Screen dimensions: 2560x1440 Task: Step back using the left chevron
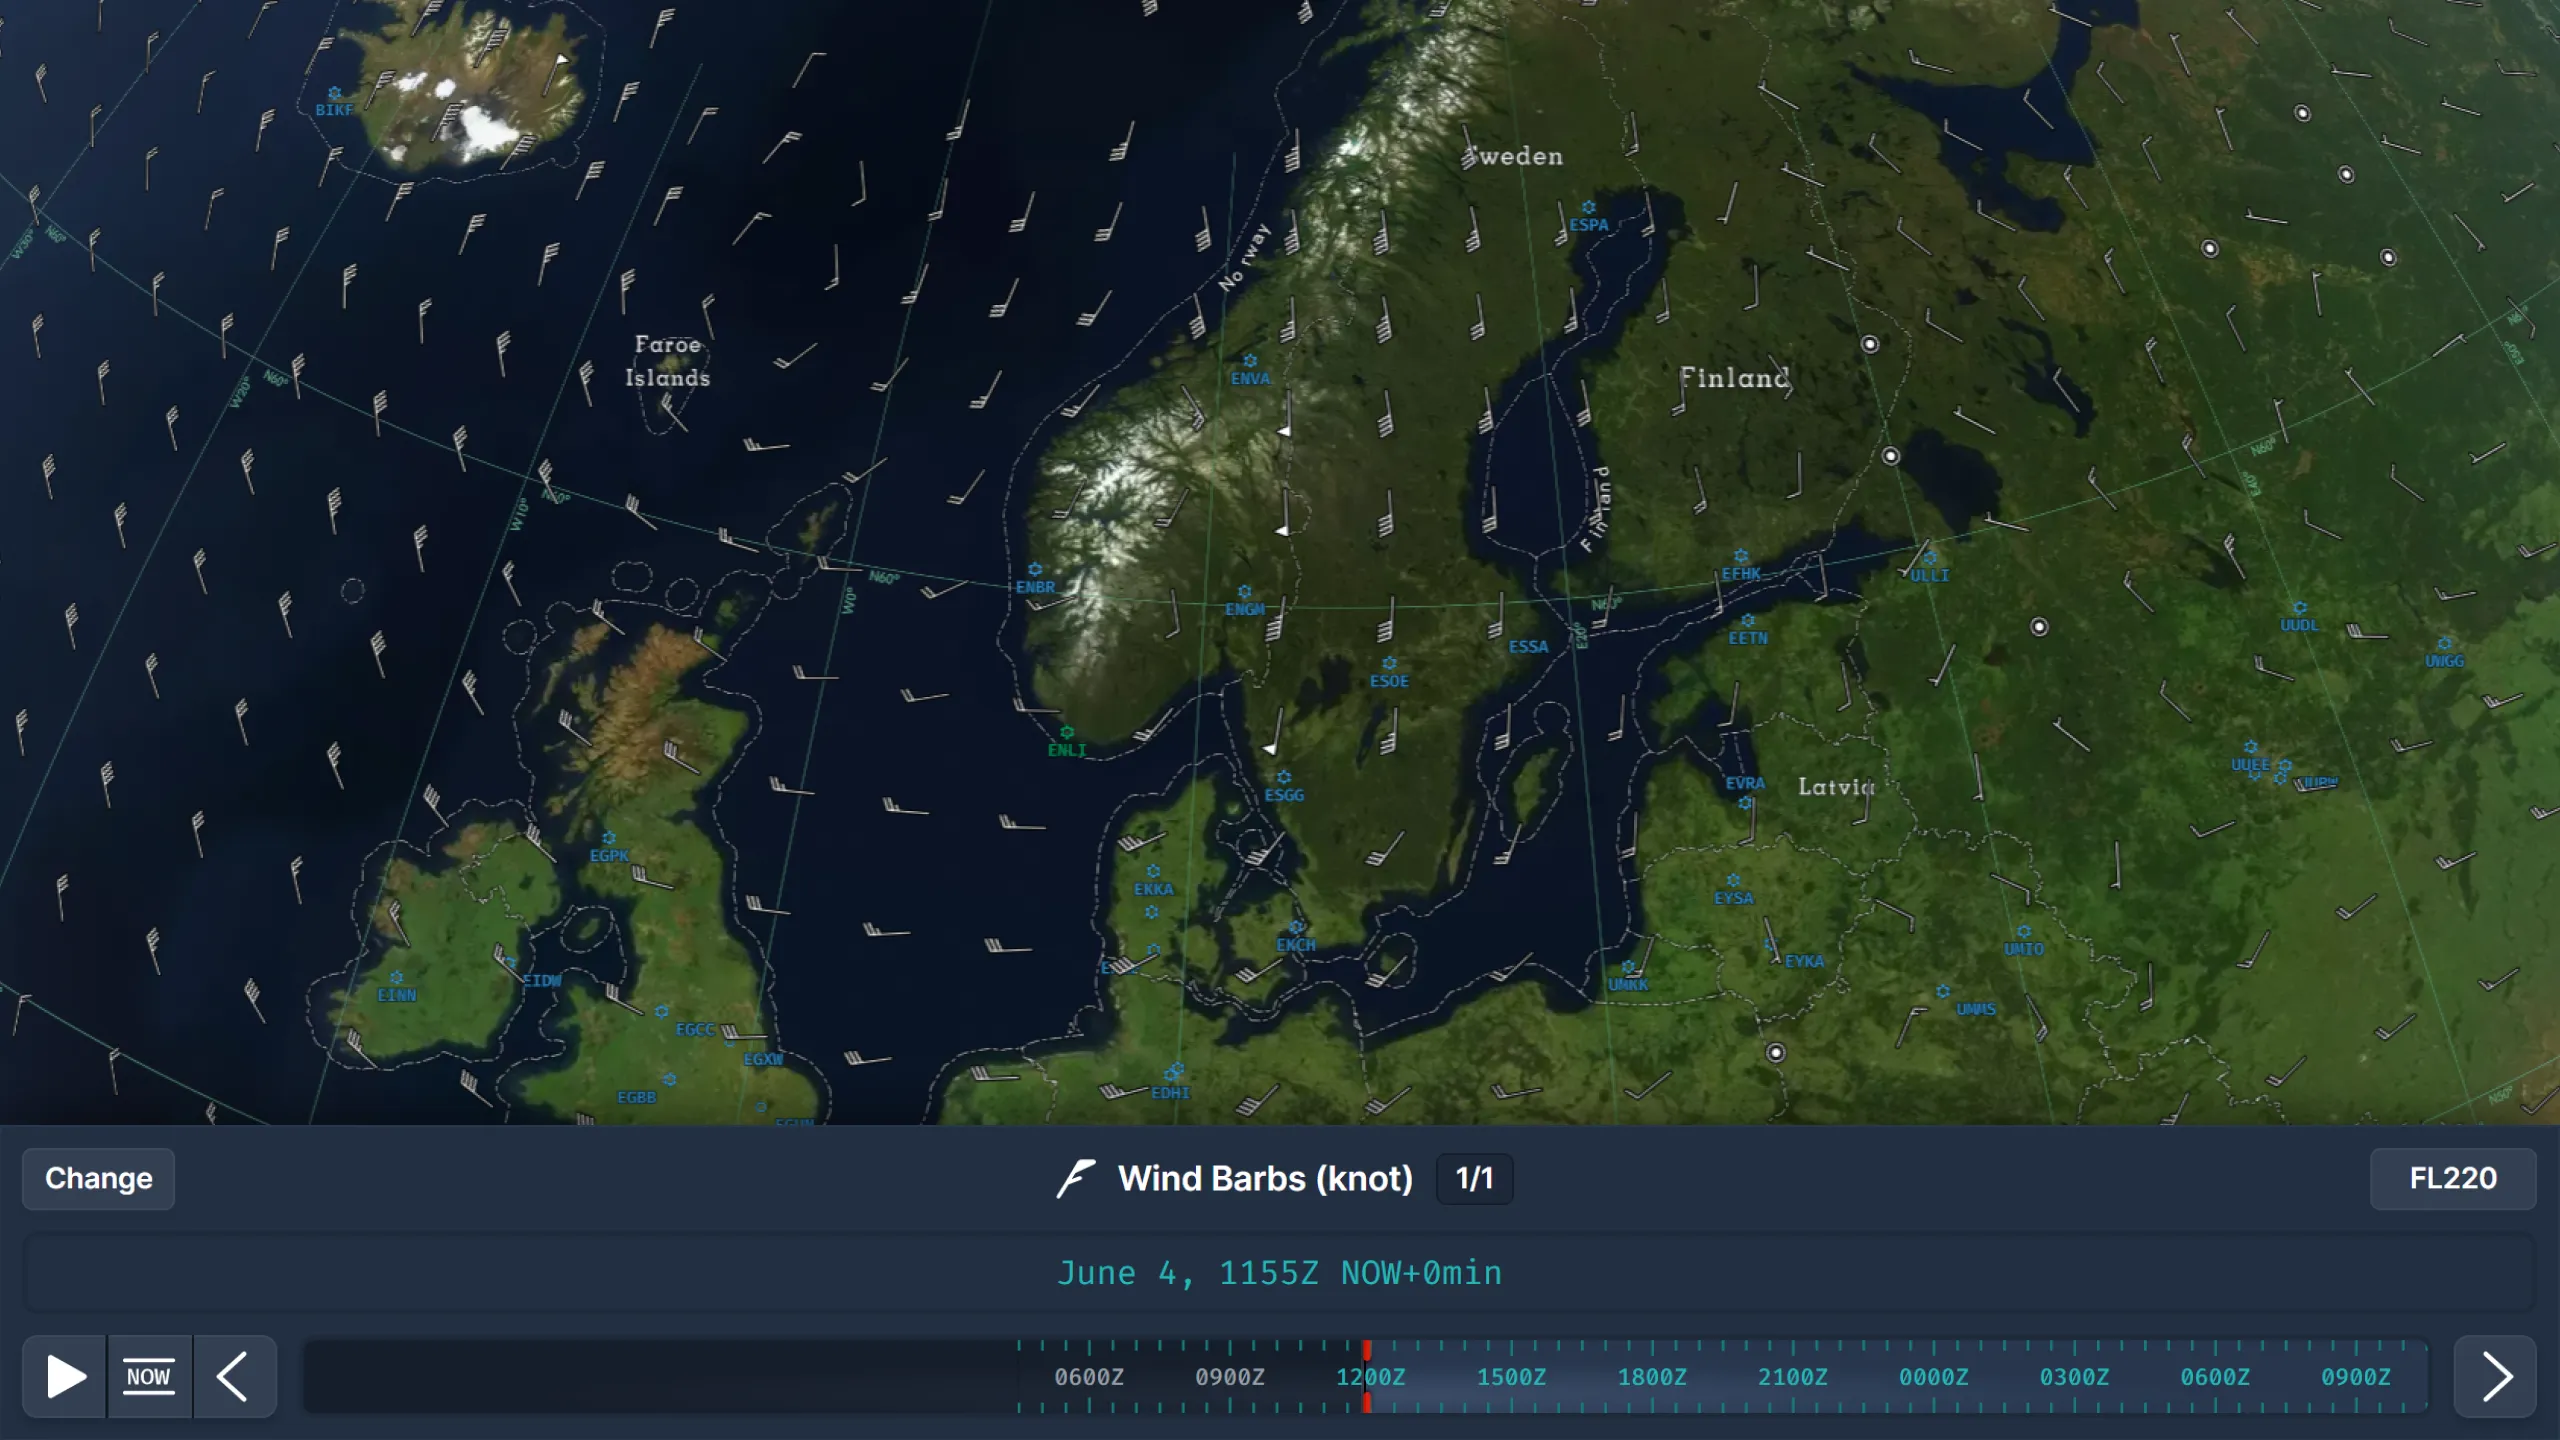235,1376
